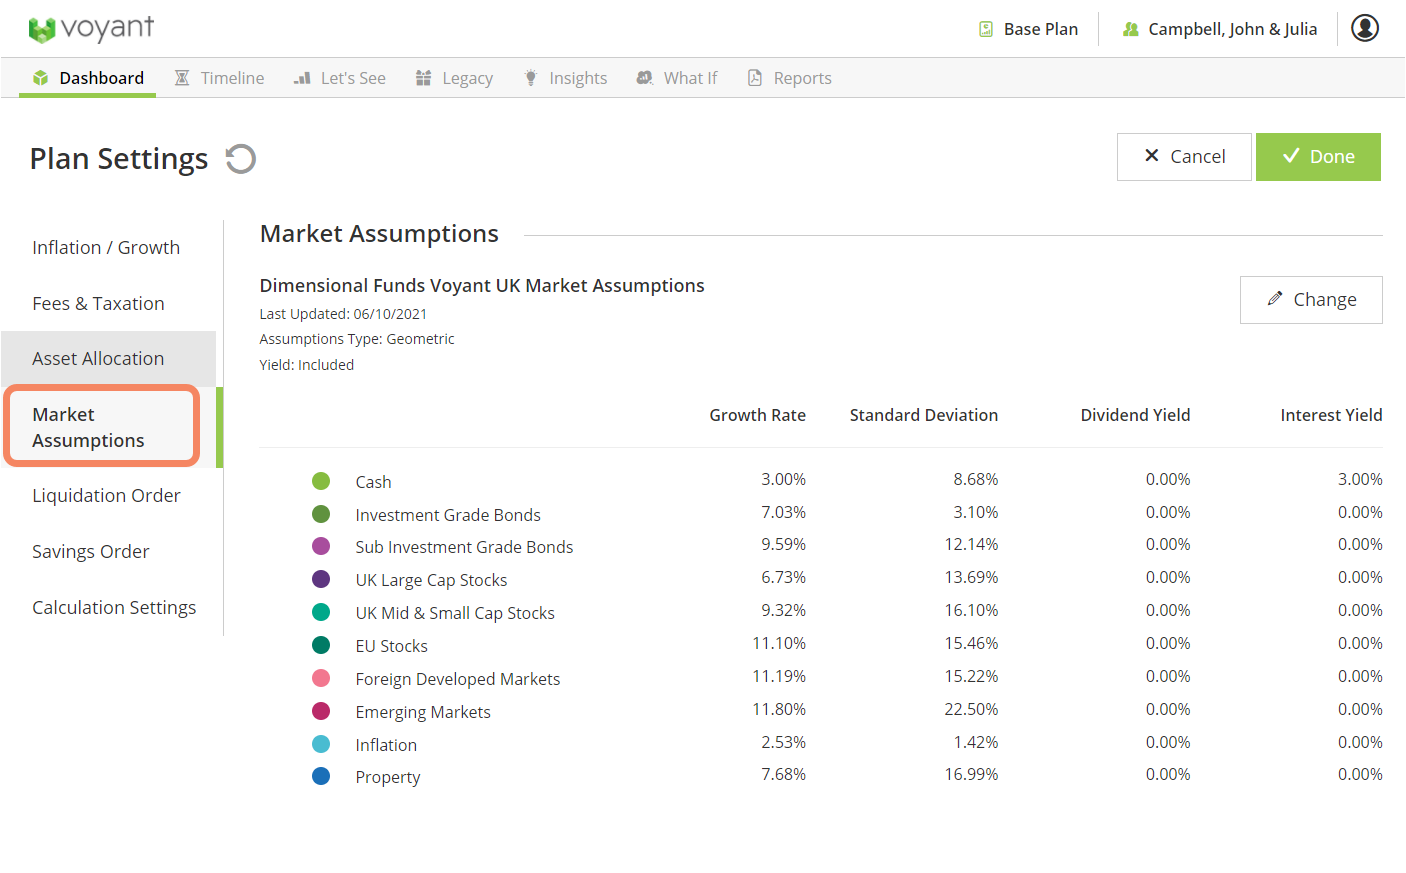1406x873 pixels.
Task: Click the Interest Yield column header
Action: click(1331, 415)
